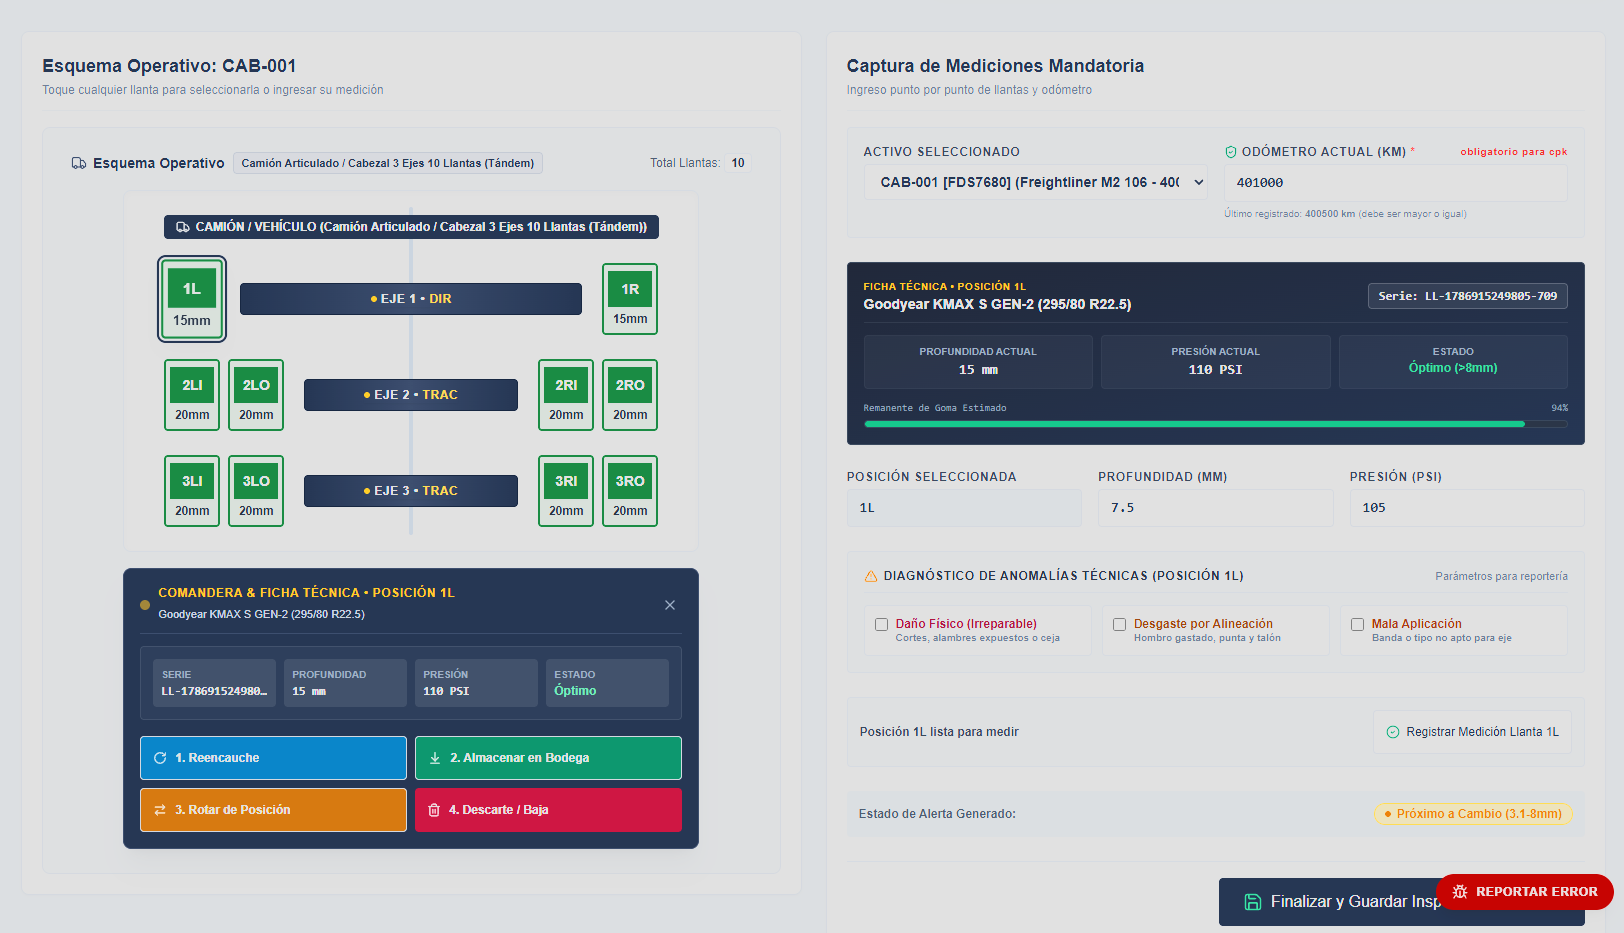This screenshot has width=1624, height=933.
Task: Click 2. Almacenar en Bodega button
Action: (x=548, y=758)
